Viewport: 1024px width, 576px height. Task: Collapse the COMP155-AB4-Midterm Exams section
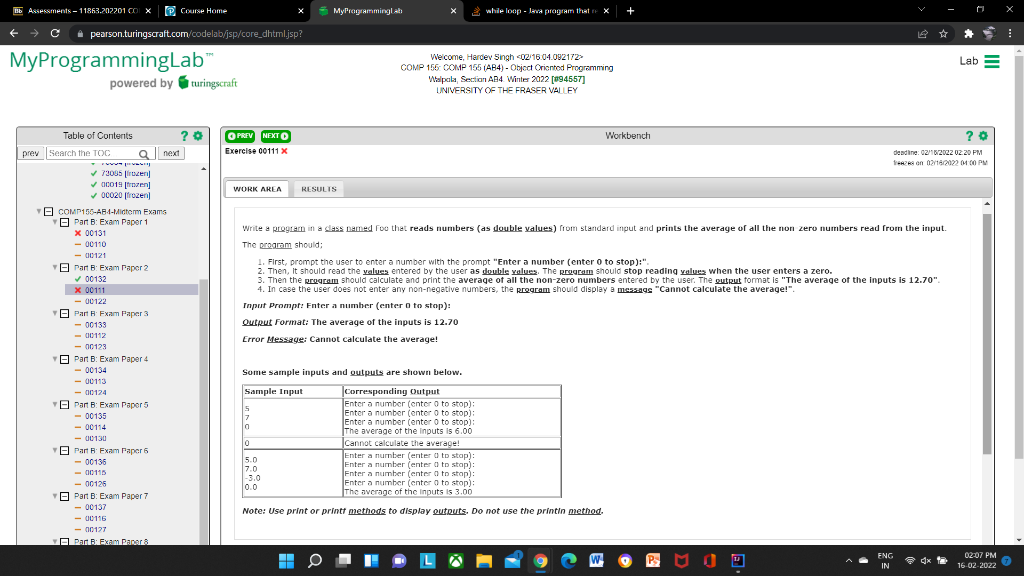click(x=49, y=211)
